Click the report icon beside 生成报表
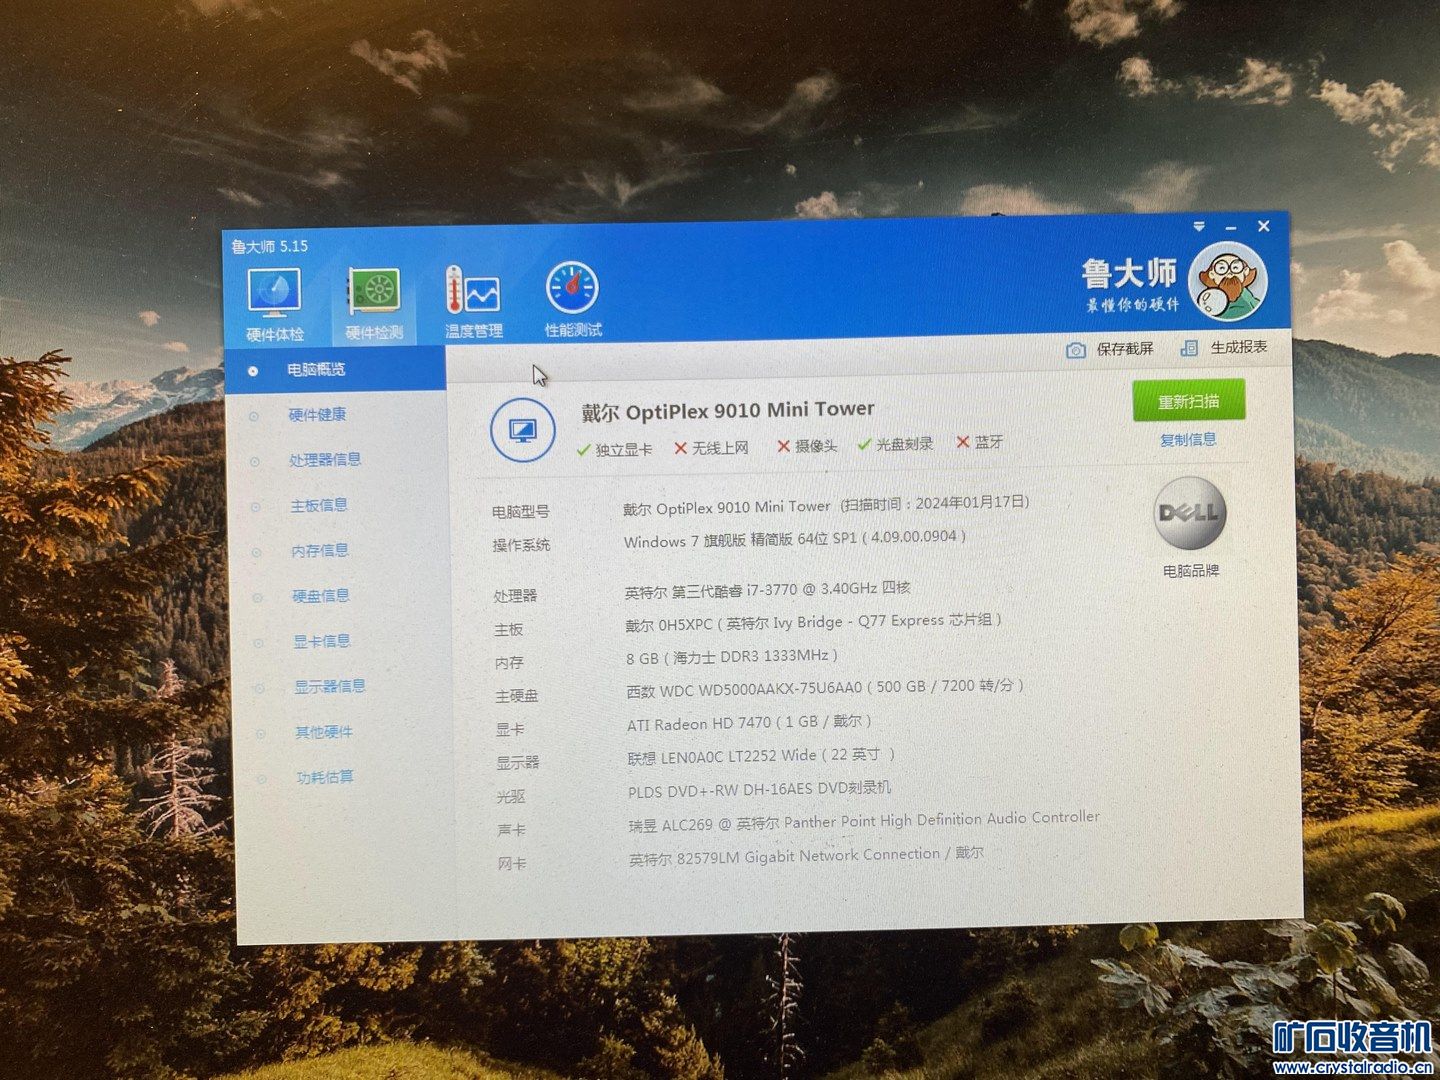This screenshot has height=1080, width=1440. [1189, 348]
